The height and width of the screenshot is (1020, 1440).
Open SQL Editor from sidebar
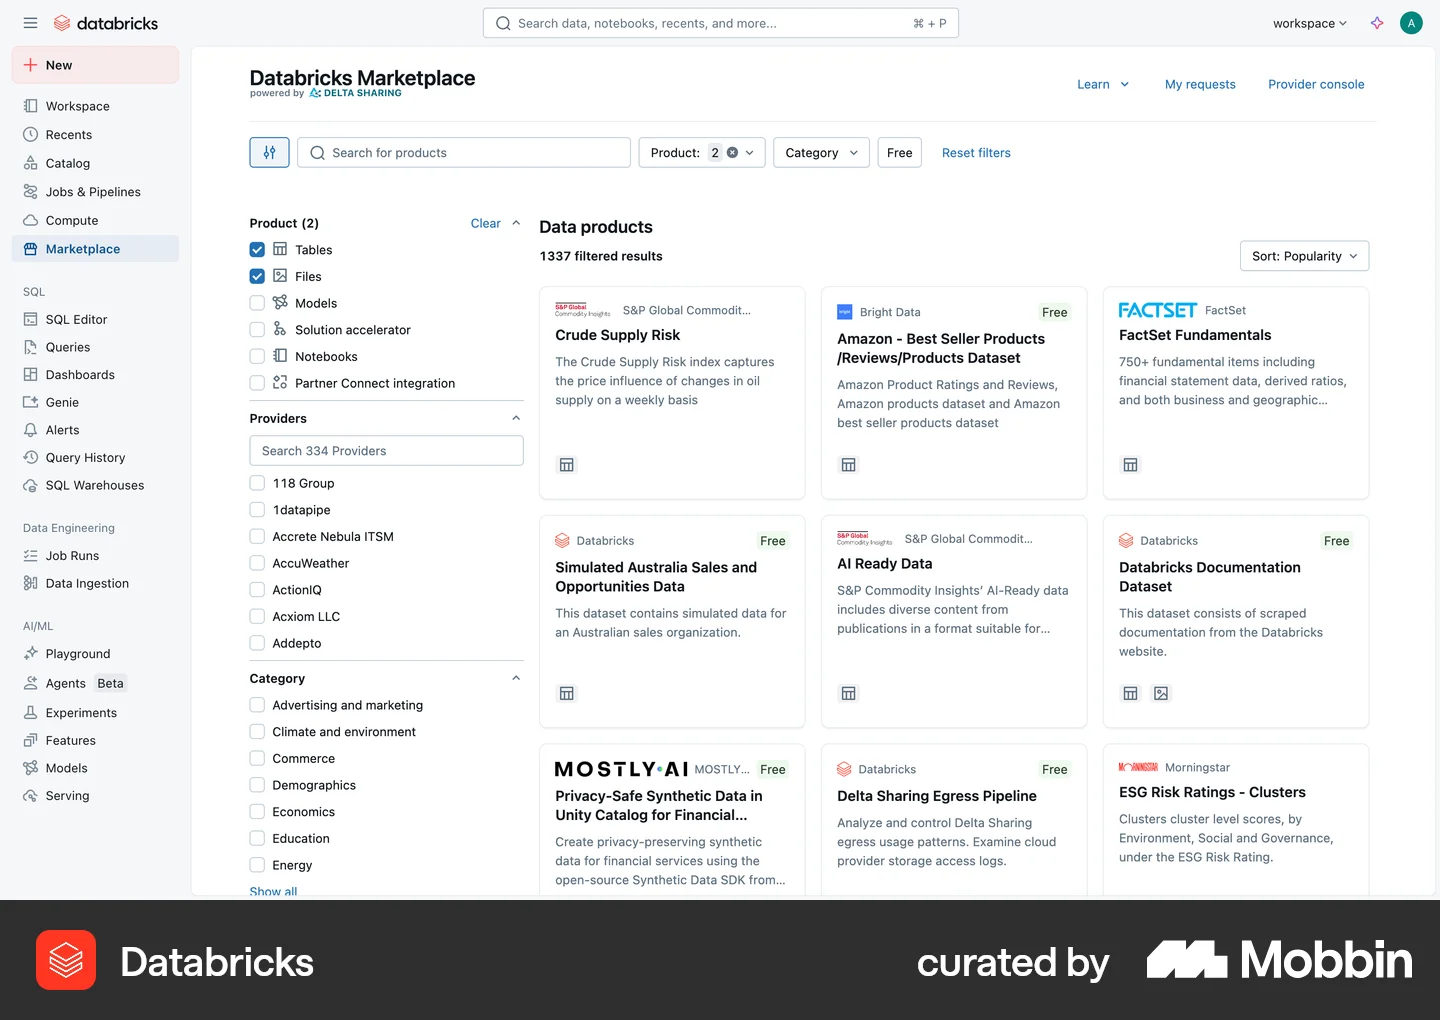pos(96,320)
